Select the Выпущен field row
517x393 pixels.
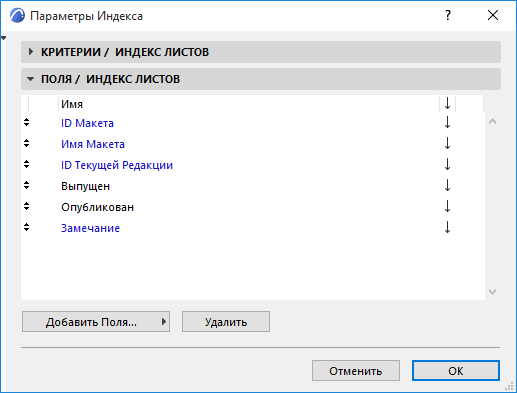point(252,186)
